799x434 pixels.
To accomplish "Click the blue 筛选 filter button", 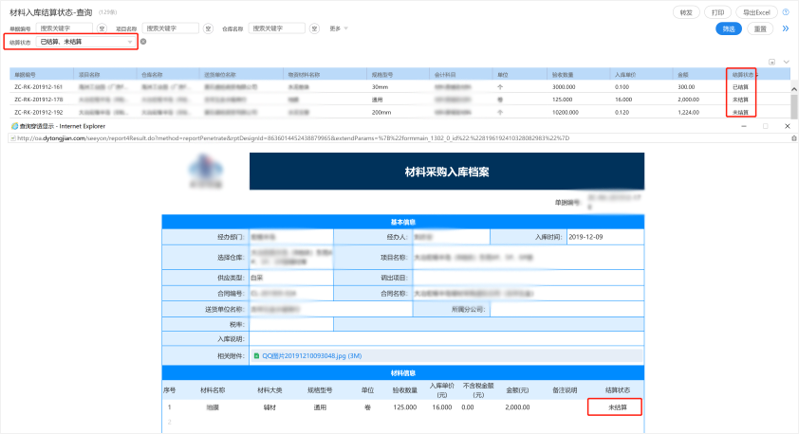I will 729,29.
